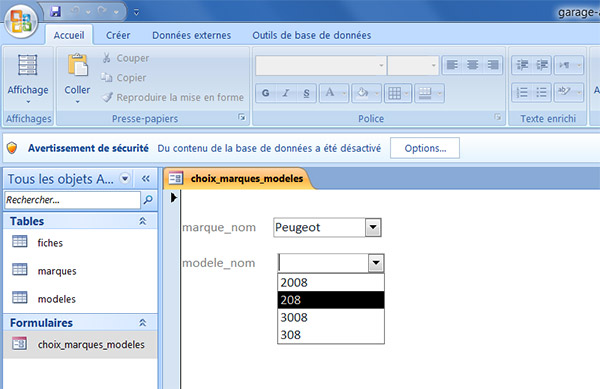Collapse the Tables group
The width and height of the screenshot is (600, 389).
142,221
